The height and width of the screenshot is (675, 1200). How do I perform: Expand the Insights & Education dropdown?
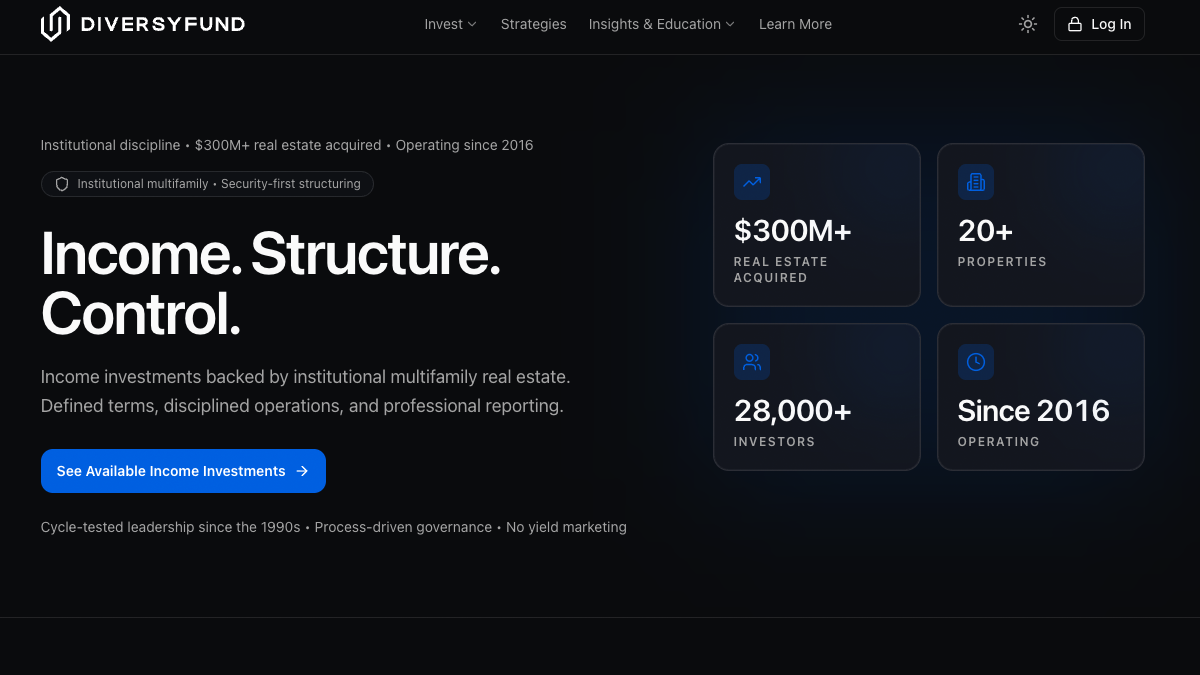click(x=661, y=24)
